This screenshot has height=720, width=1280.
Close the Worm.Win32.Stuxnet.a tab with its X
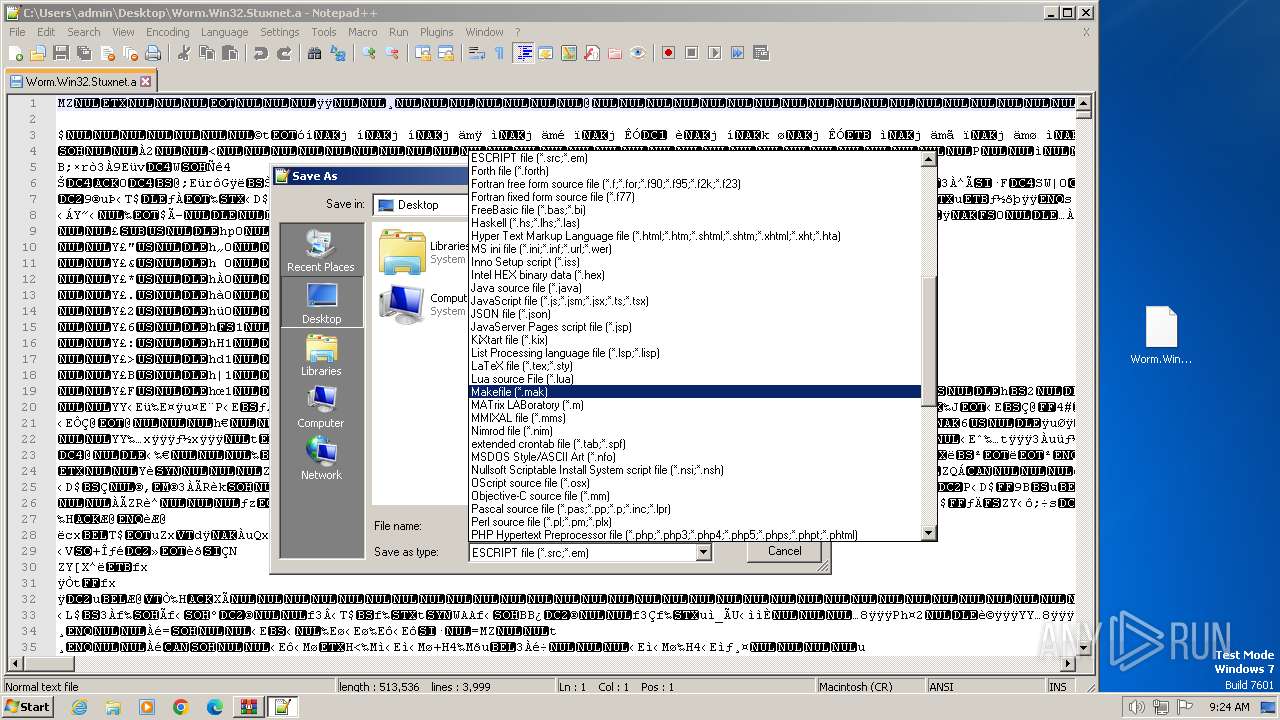(145, 82)
